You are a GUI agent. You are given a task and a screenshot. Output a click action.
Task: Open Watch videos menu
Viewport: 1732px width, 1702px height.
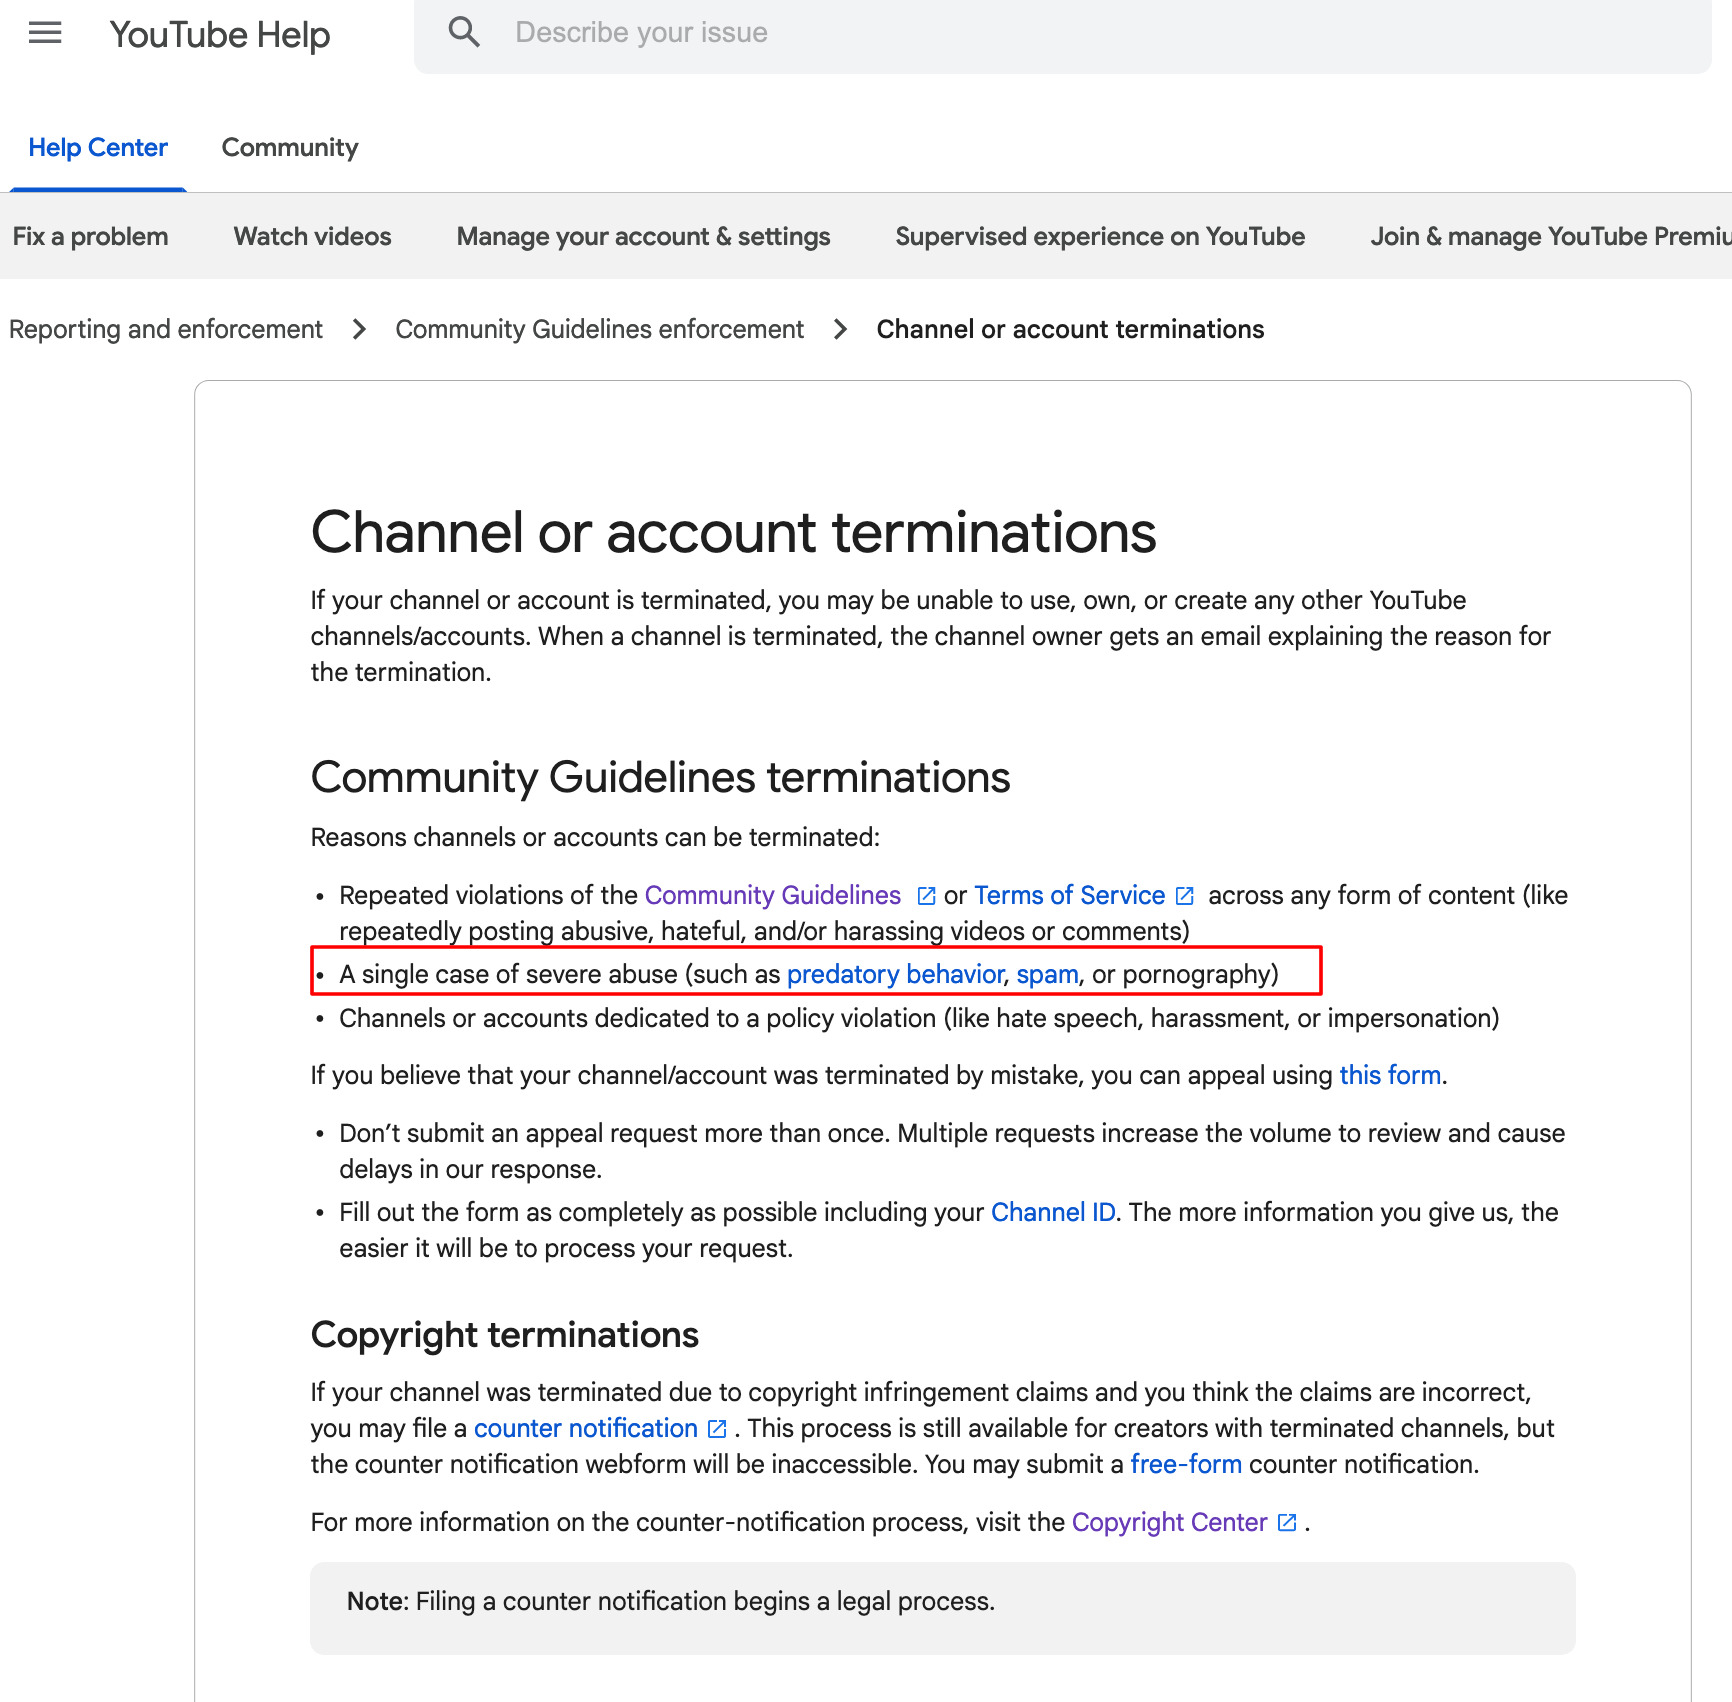pyautogui.click(x=313, y=236)
